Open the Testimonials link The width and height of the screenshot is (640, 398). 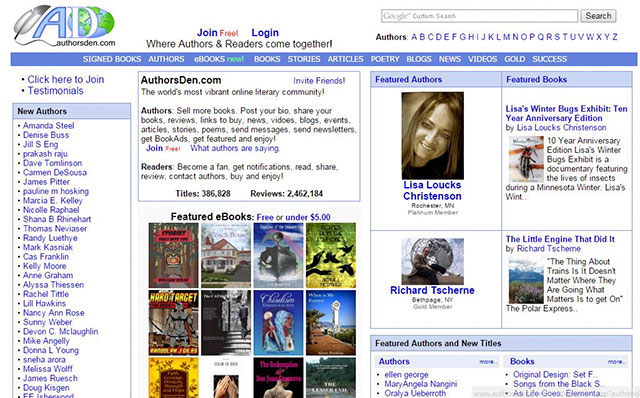point(56,91)
